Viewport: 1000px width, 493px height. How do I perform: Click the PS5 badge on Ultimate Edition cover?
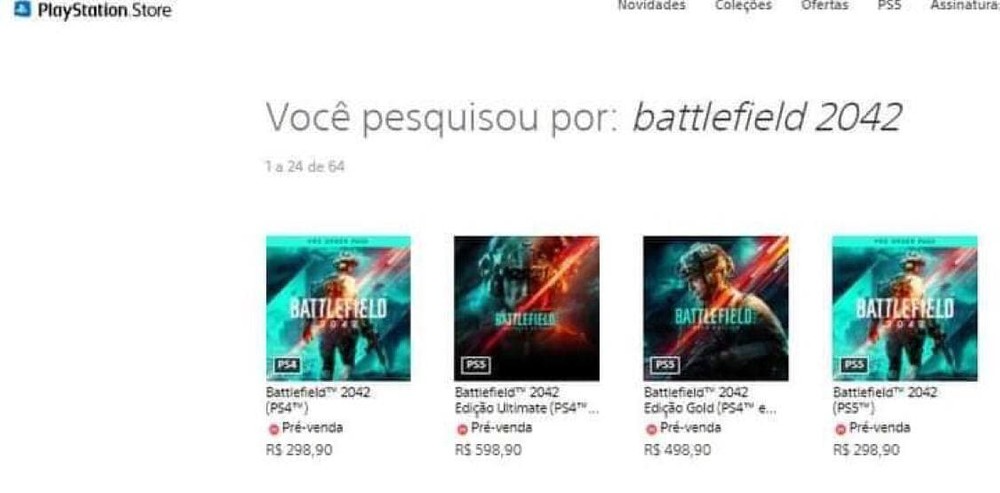(476, 365)
